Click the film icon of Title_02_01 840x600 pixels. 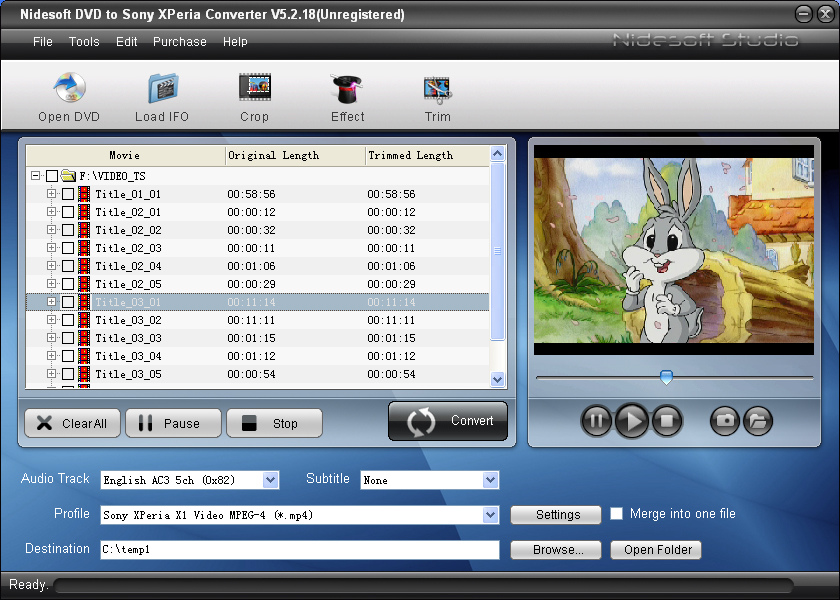pyautogui.click(x=84, y=212)
